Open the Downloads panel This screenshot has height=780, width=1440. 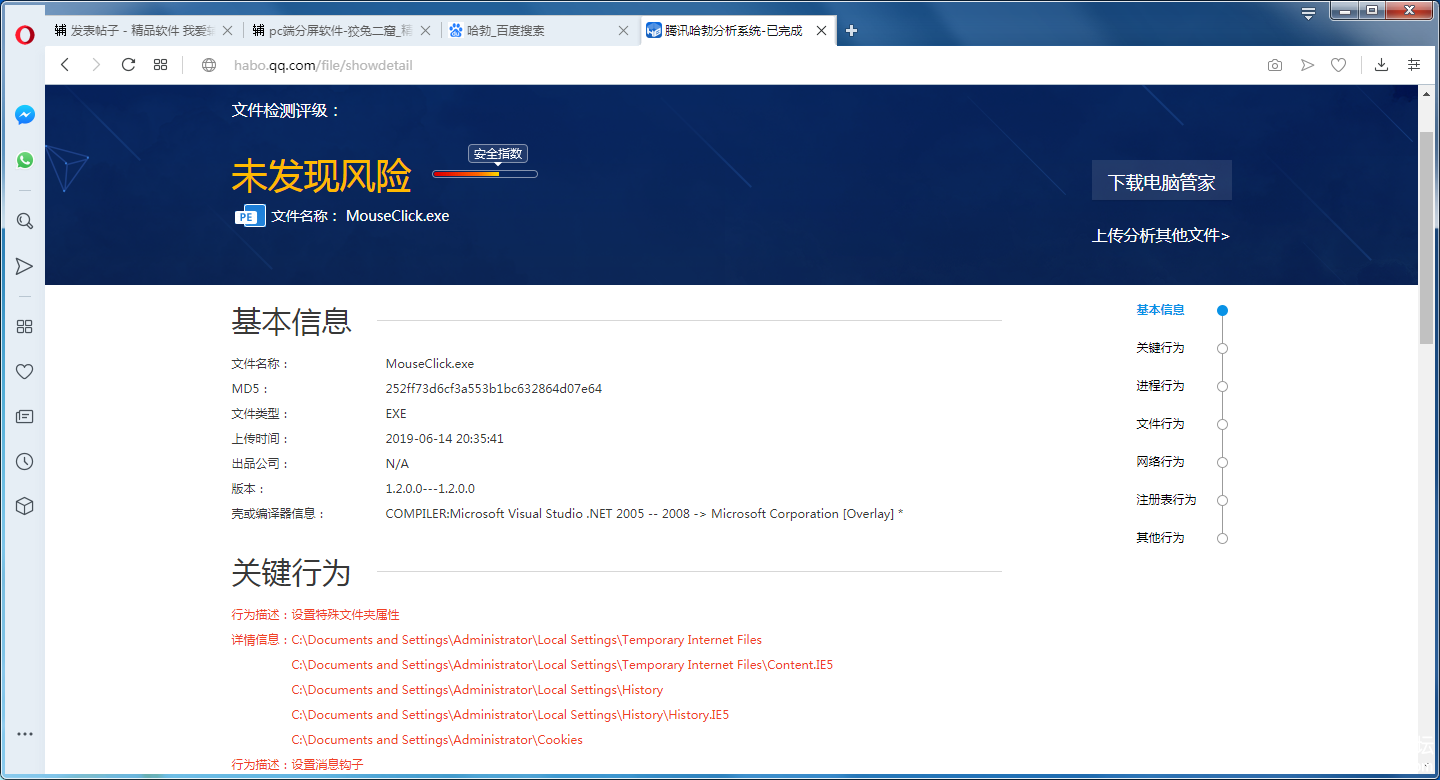(1381, 65)
